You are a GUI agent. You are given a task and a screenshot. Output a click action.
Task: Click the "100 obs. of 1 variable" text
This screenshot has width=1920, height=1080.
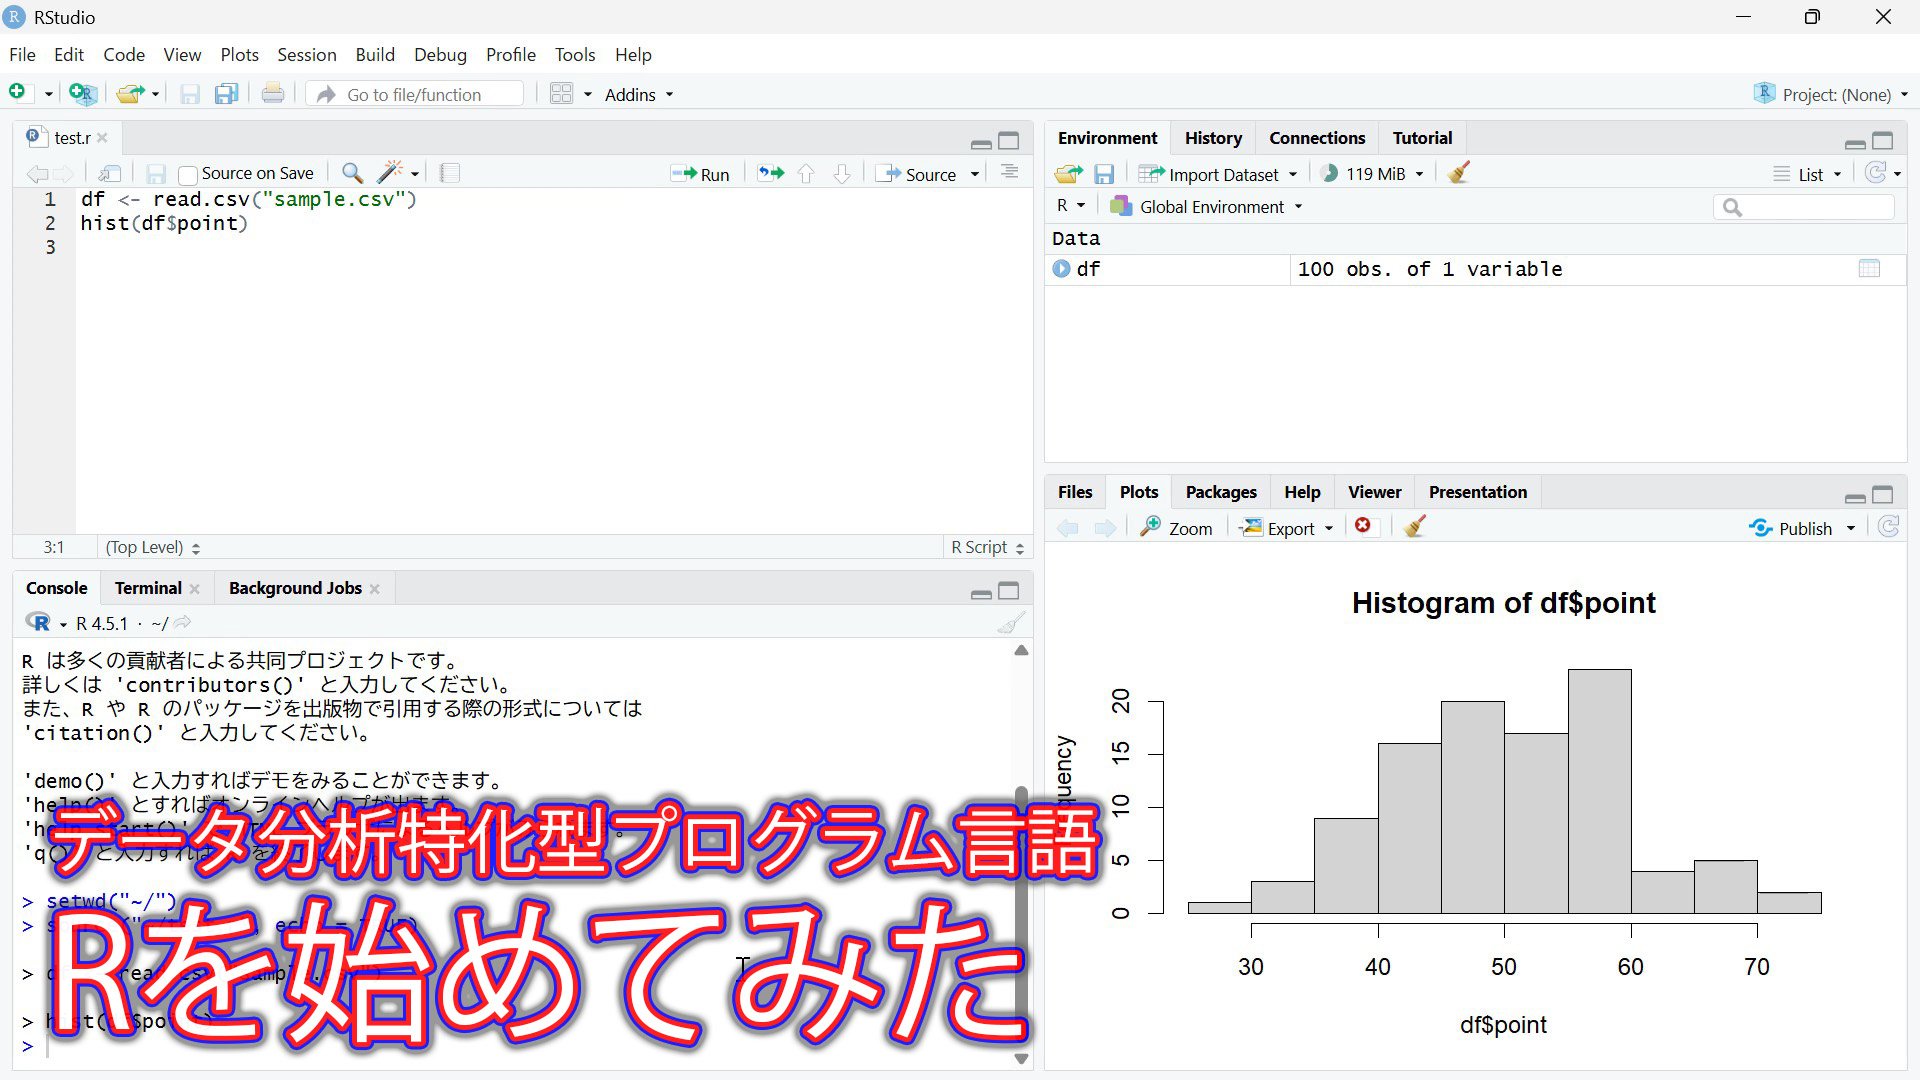[x=1429, y=269]
